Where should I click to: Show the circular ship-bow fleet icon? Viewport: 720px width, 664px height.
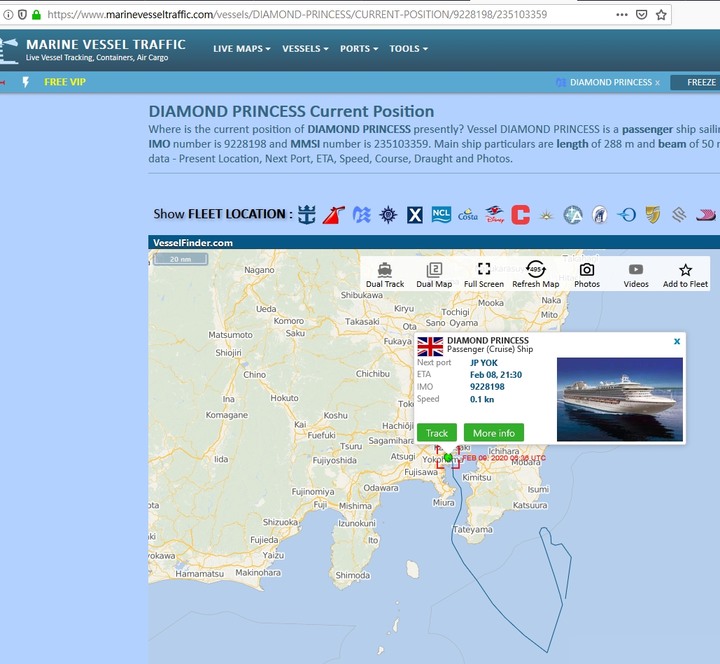[x=600, y=214]
